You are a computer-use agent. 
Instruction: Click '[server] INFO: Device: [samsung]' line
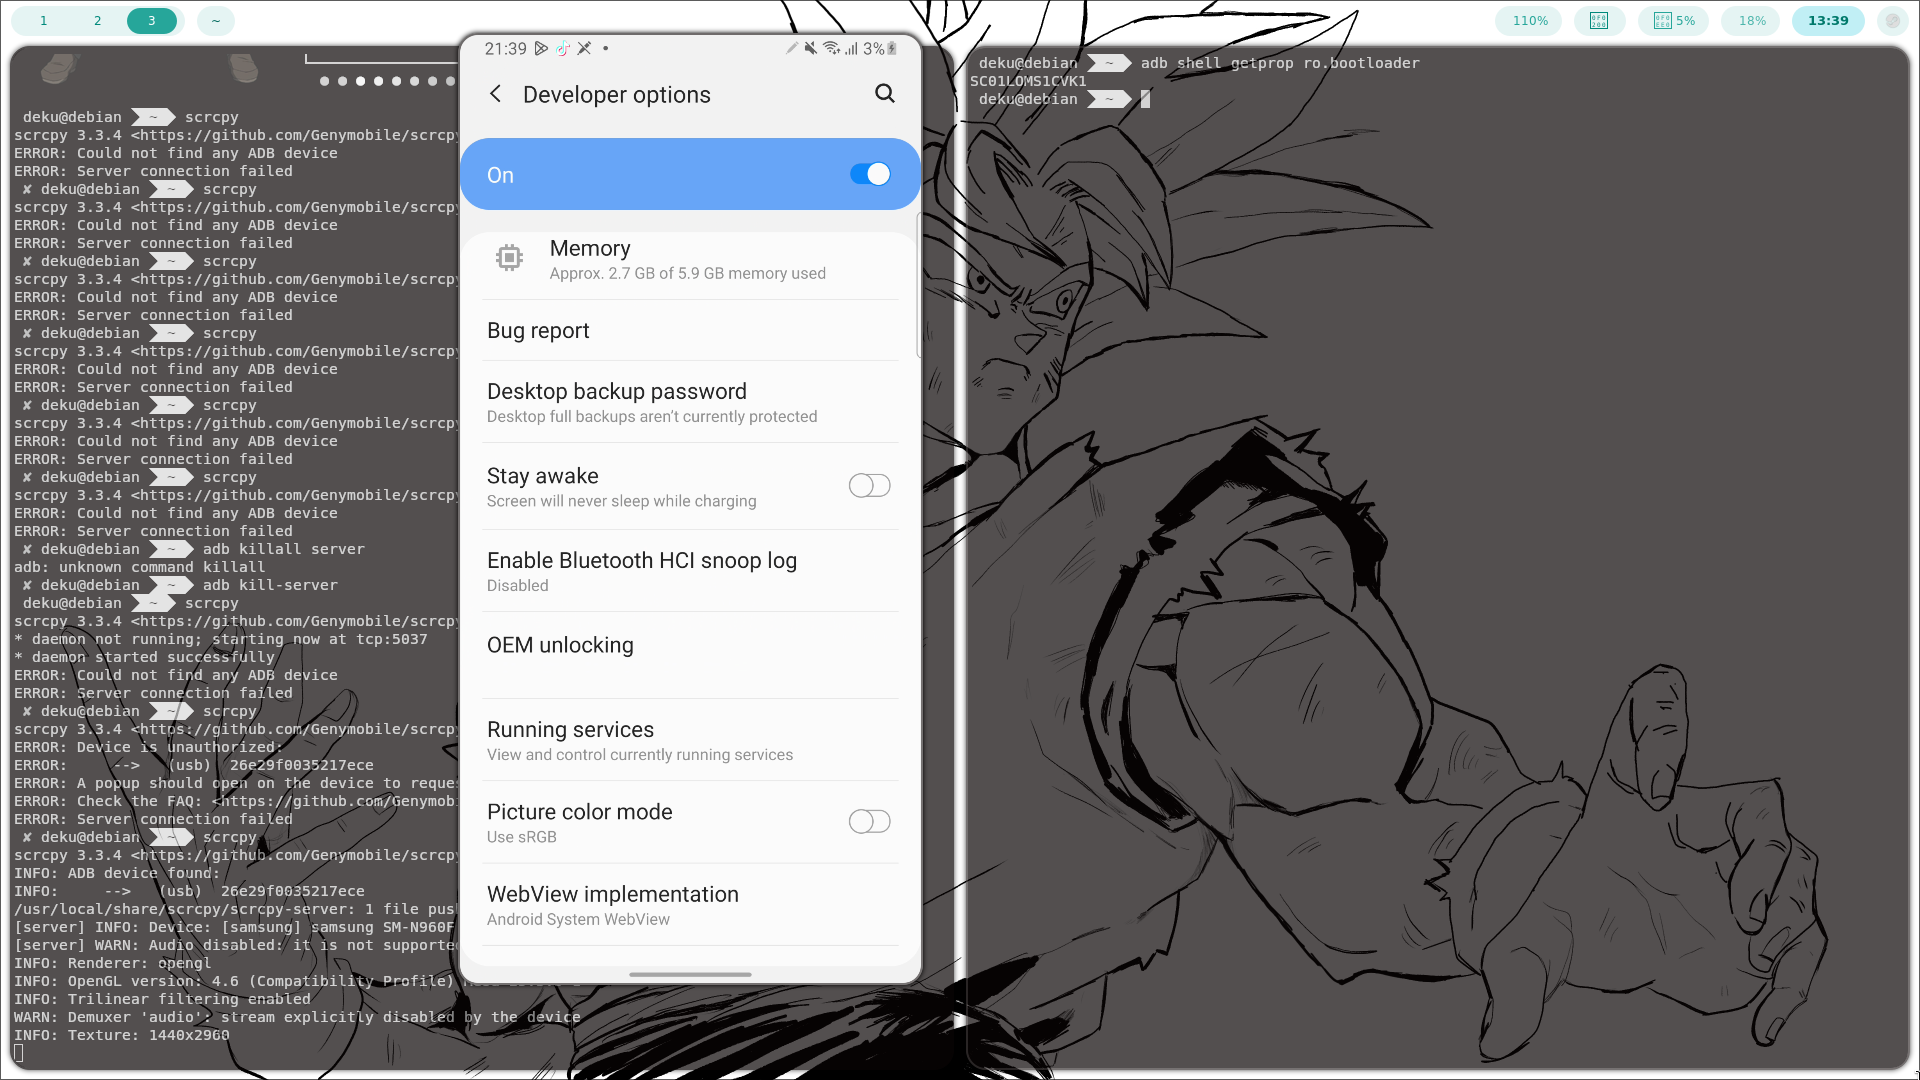click(235, 927)
